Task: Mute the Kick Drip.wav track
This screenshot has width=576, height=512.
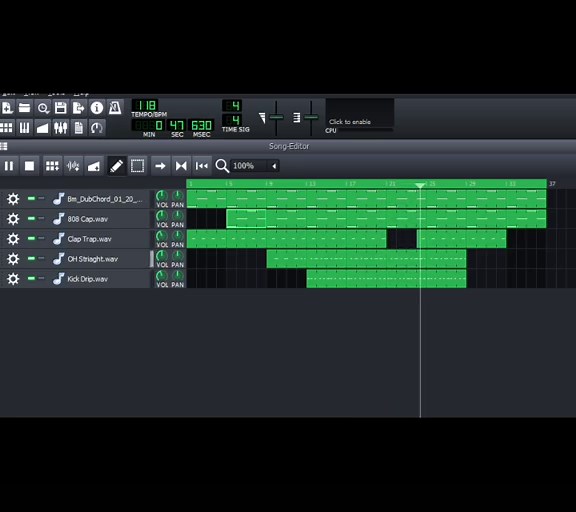Action: [31, 278]
